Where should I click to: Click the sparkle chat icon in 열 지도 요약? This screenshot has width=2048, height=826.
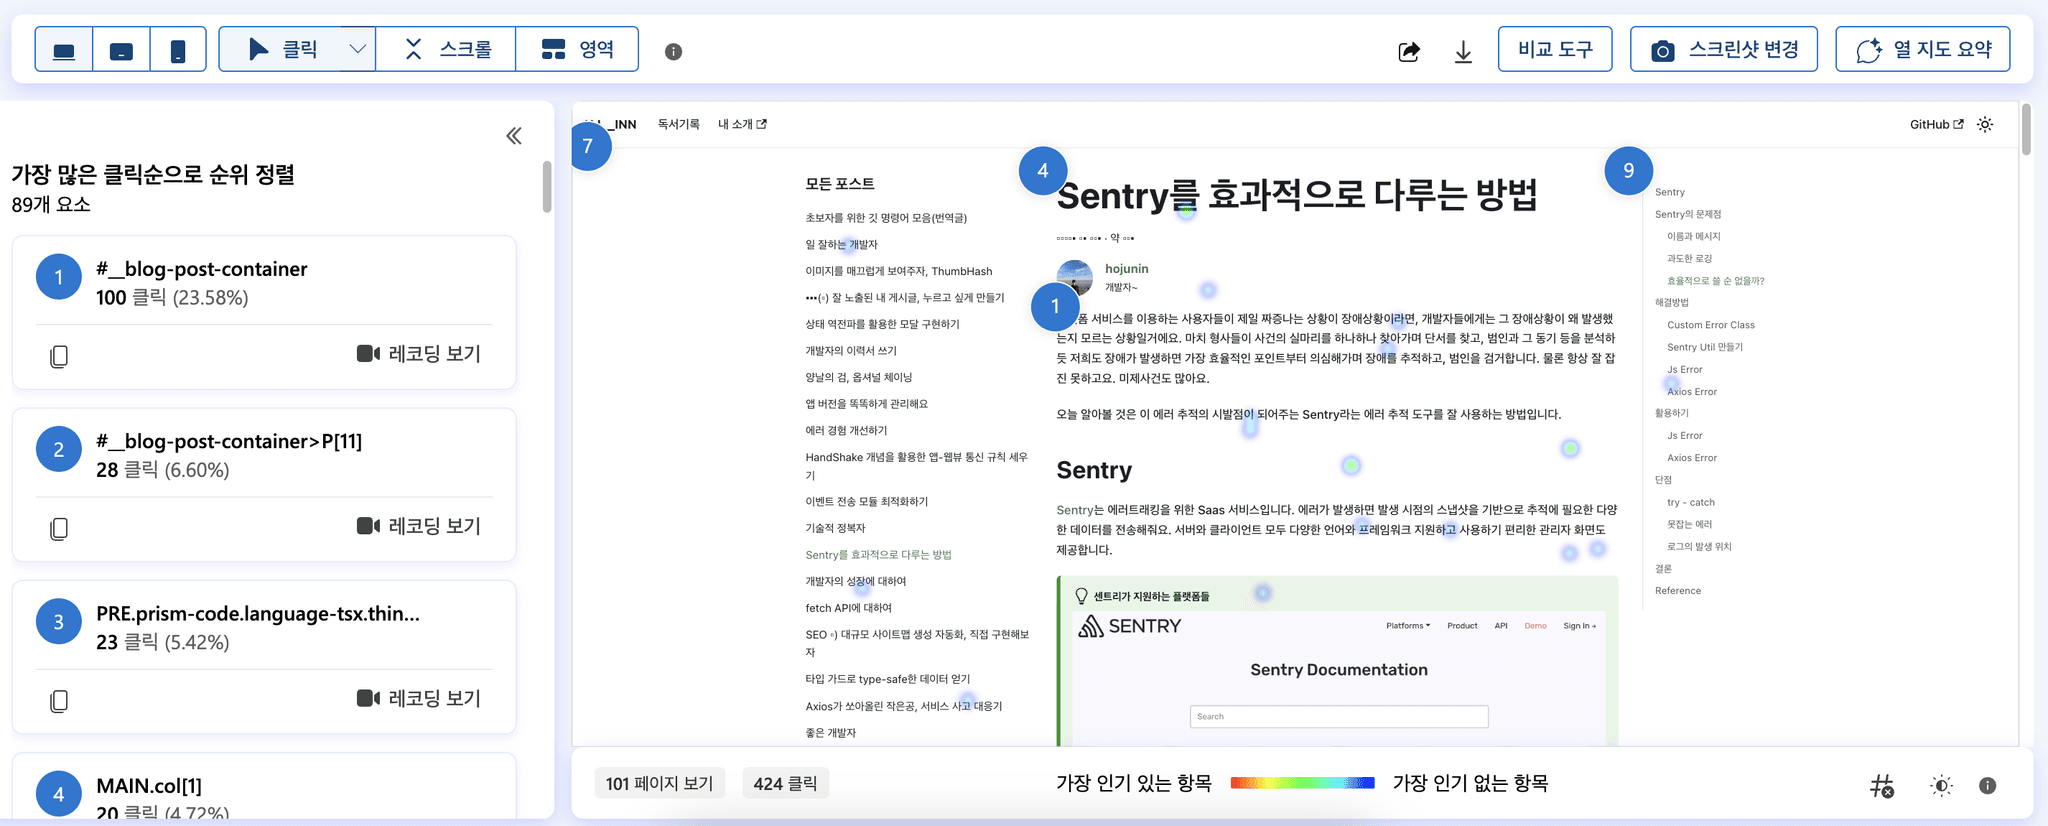pyautogui.click(x=1869, y=51)
